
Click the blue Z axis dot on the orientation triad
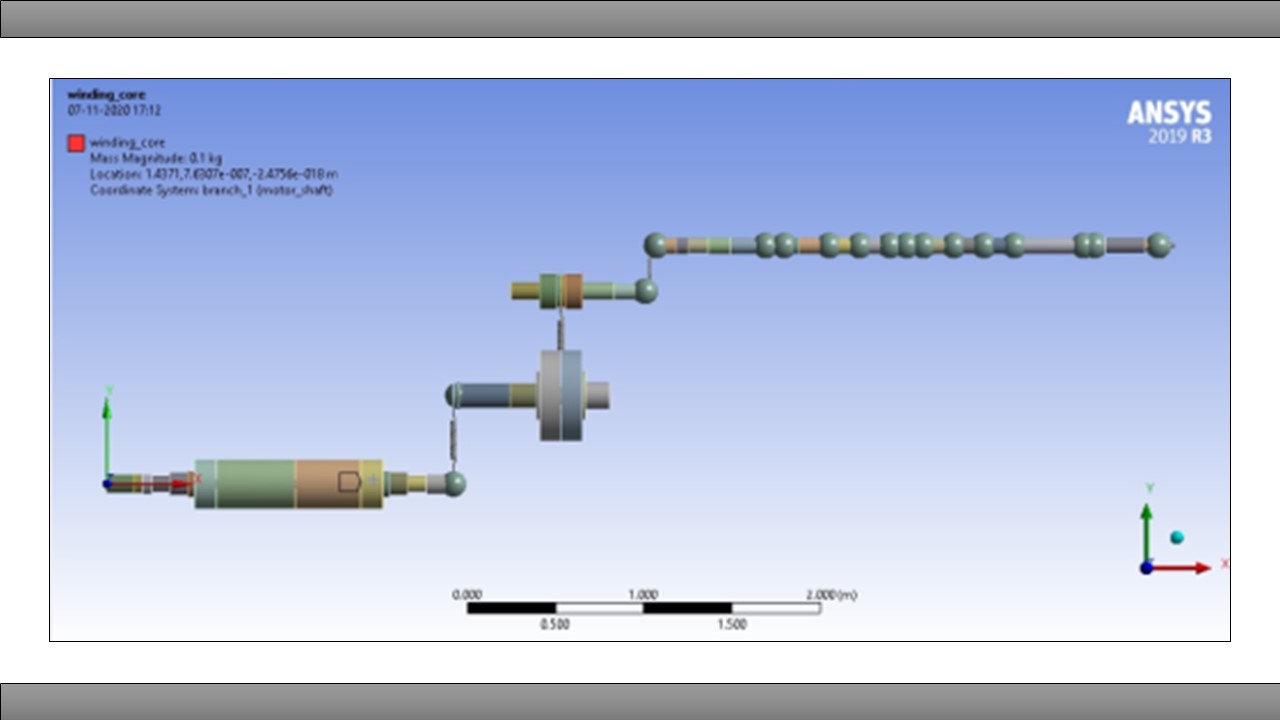pyautogui.click(x=1147, y=568)
